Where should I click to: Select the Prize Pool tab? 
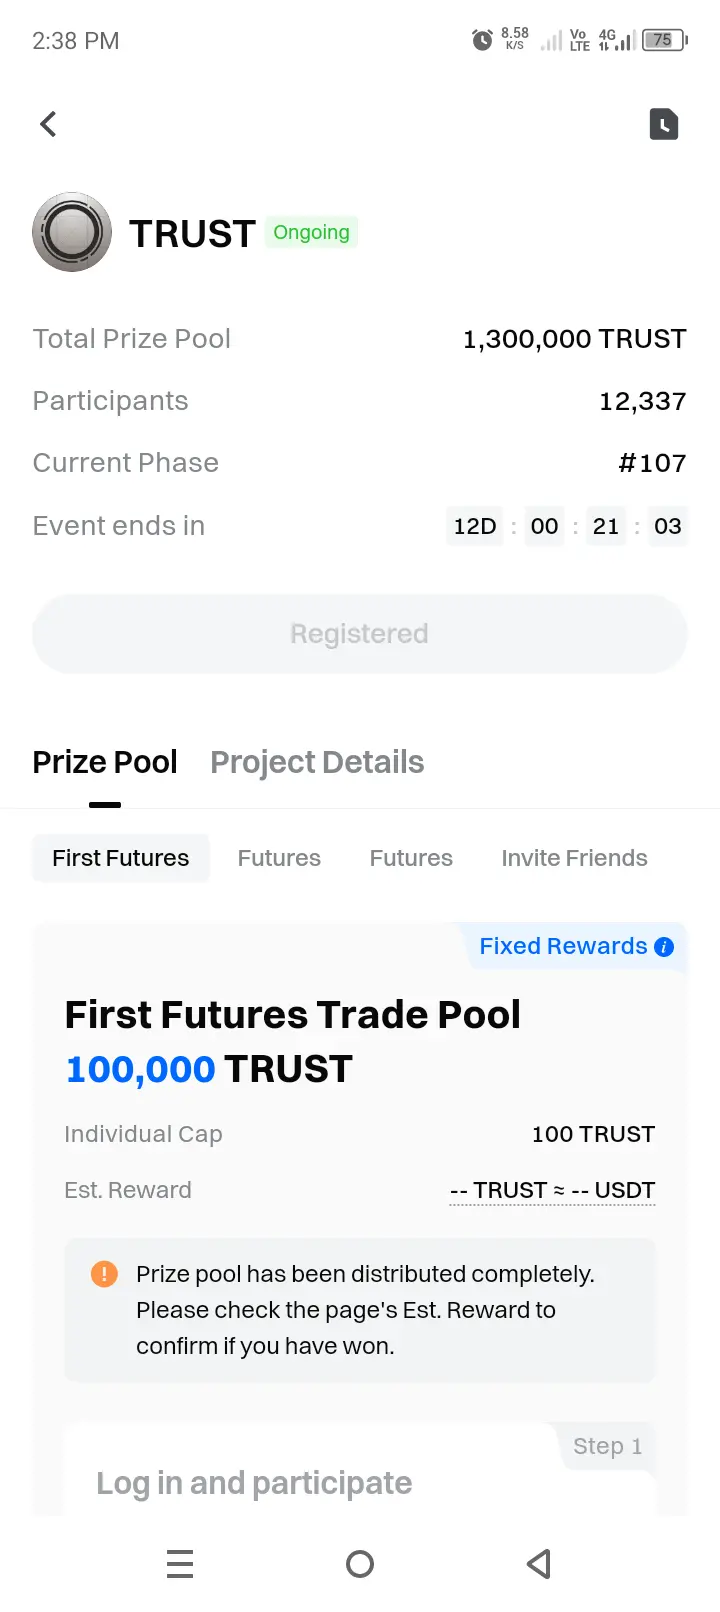pos(105,762)
